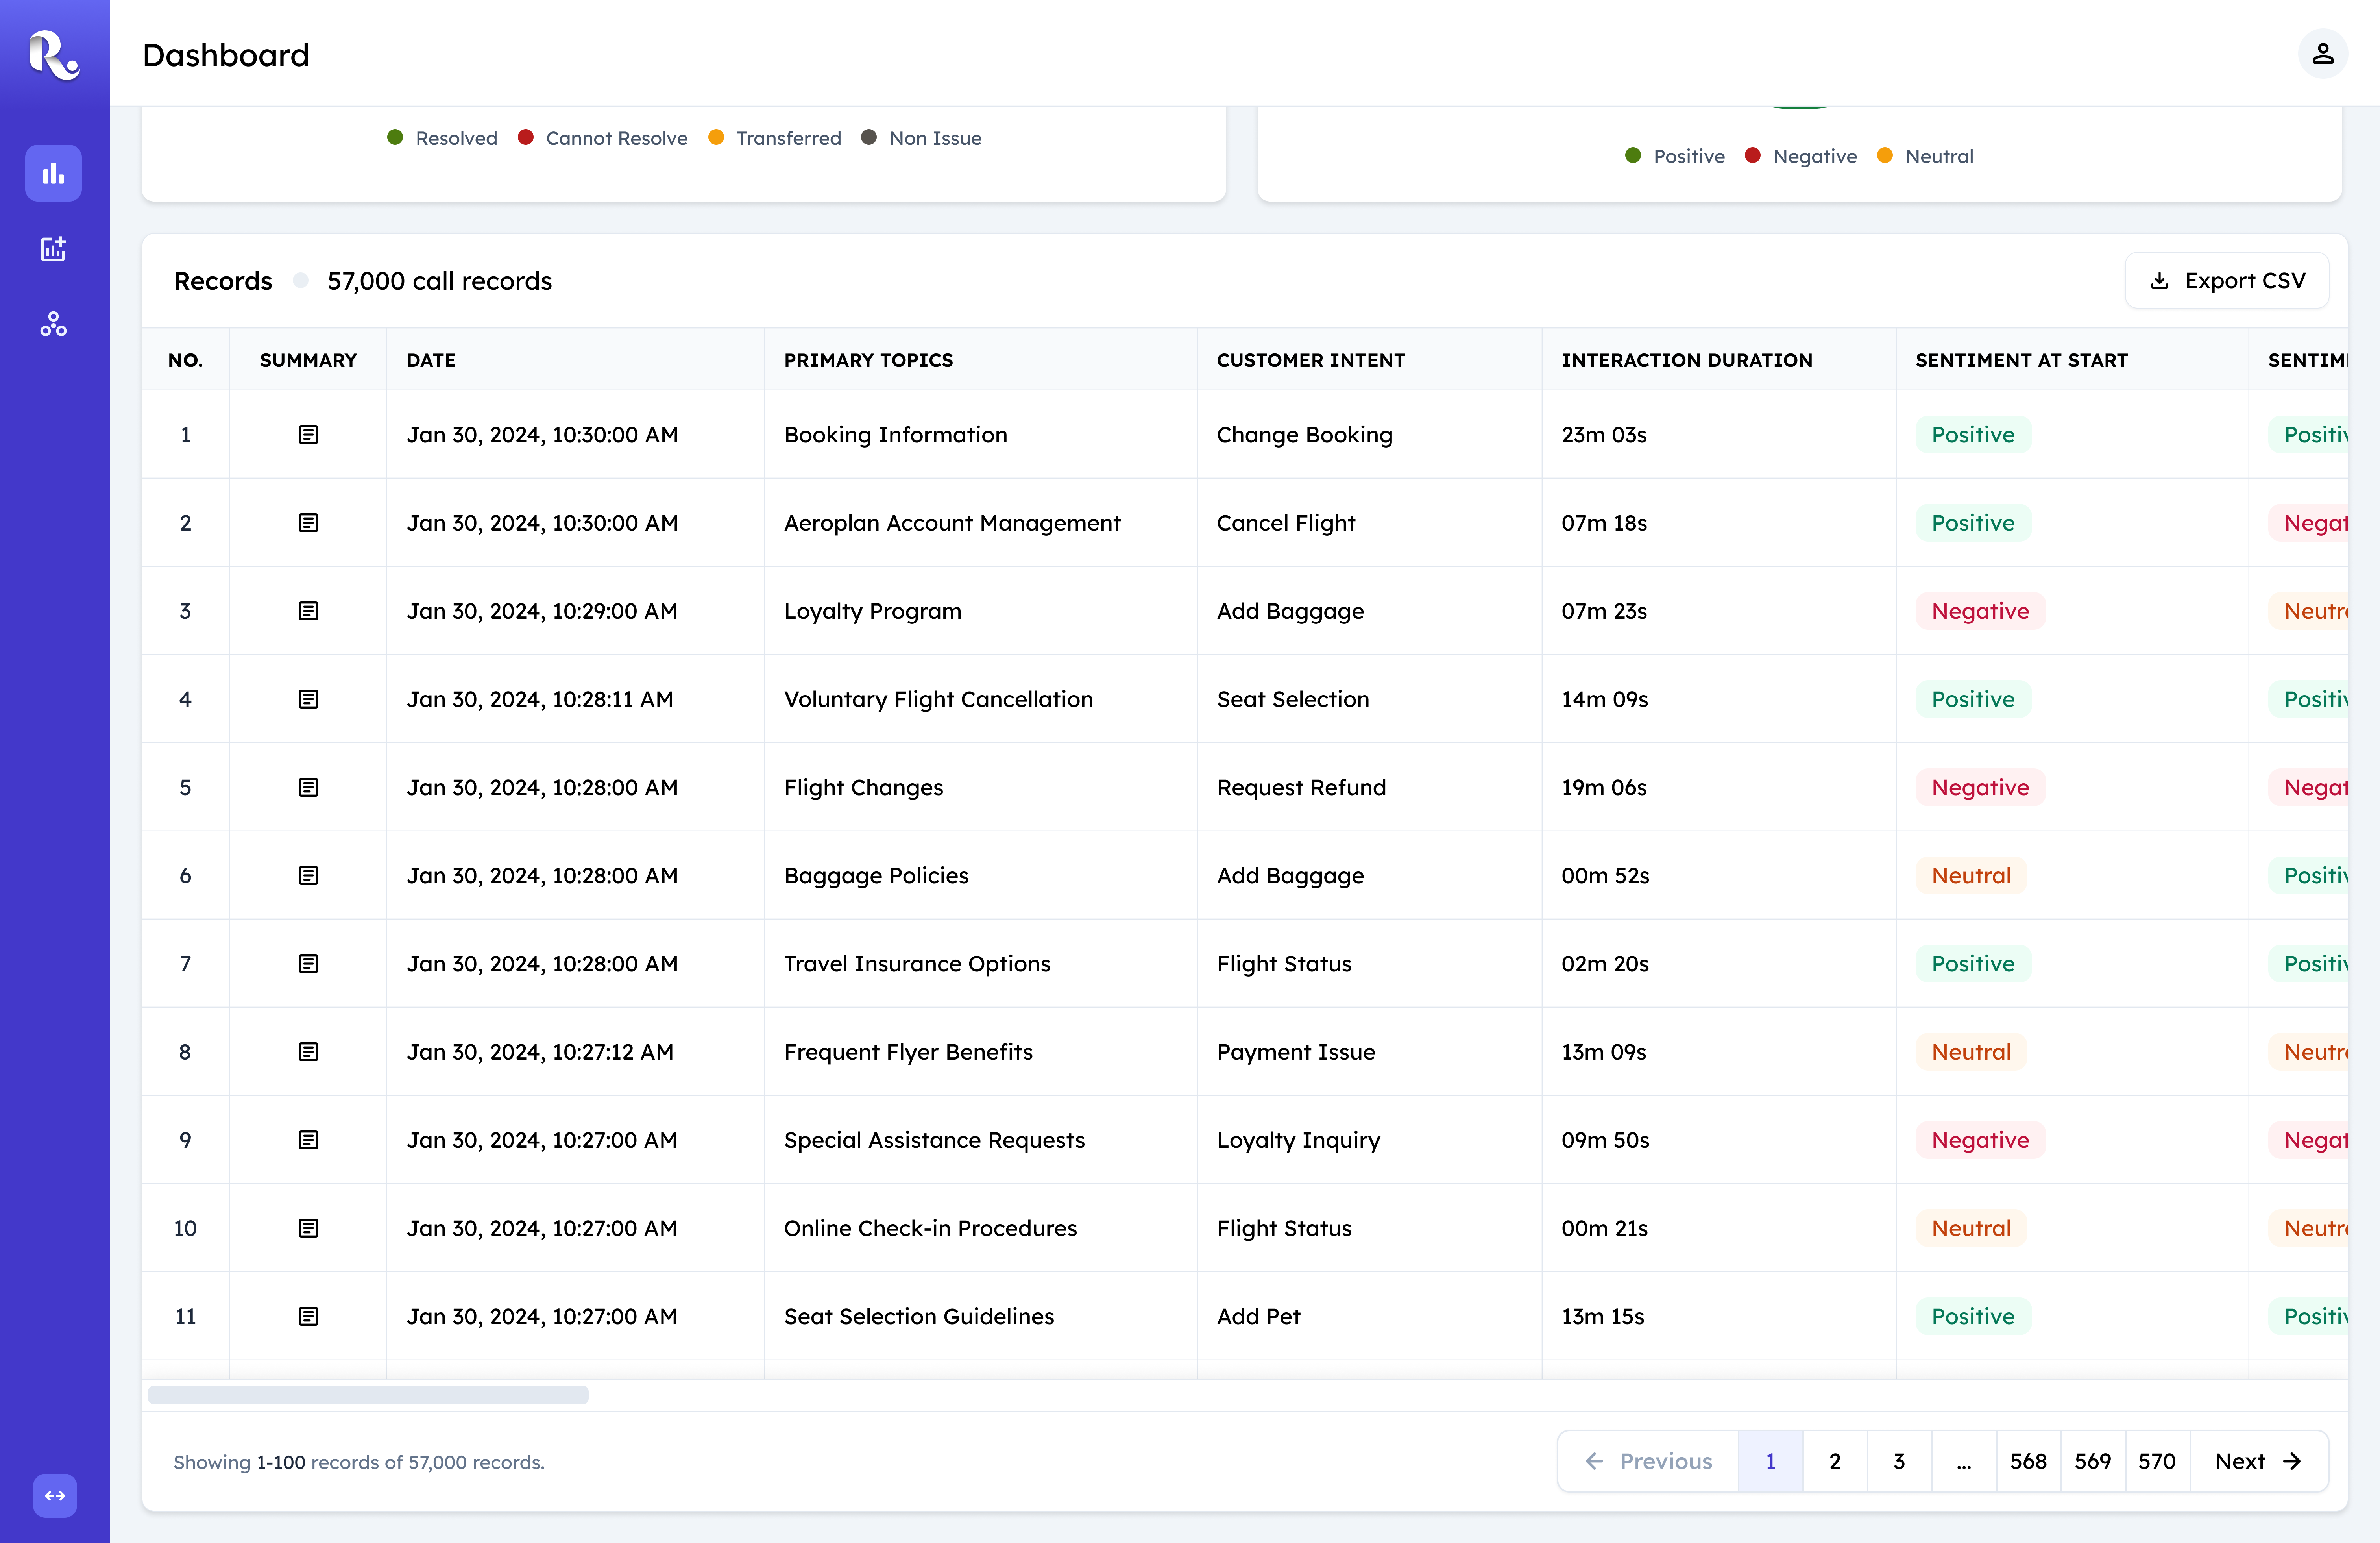Select page 2 in pagination
This screenshot has width=2380, height=1543.
[x=1835, y=1461]
